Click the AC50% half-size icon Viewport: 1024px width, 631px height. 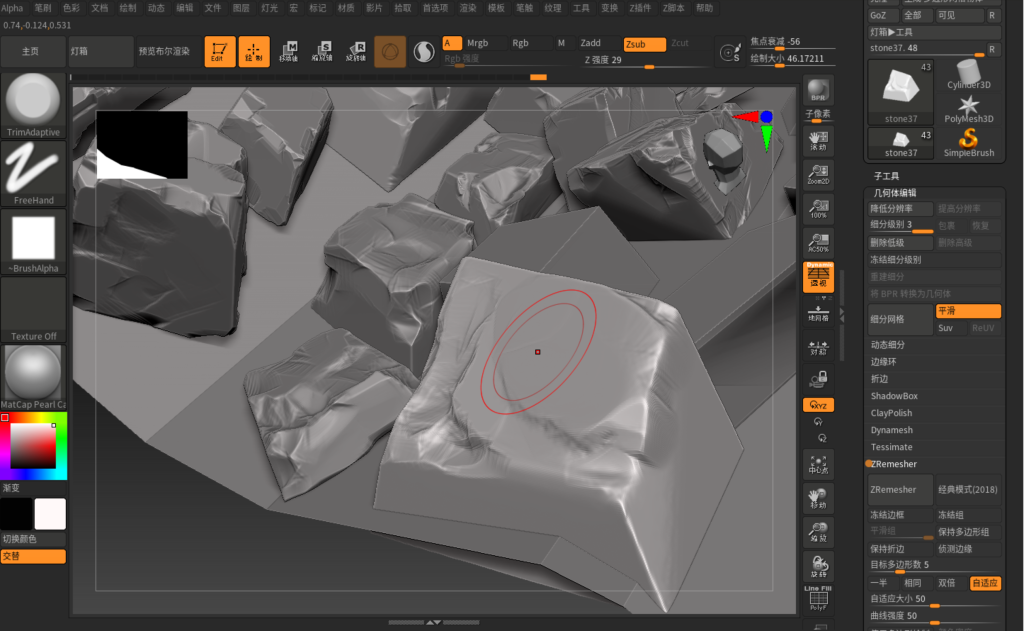coord(818,242)
